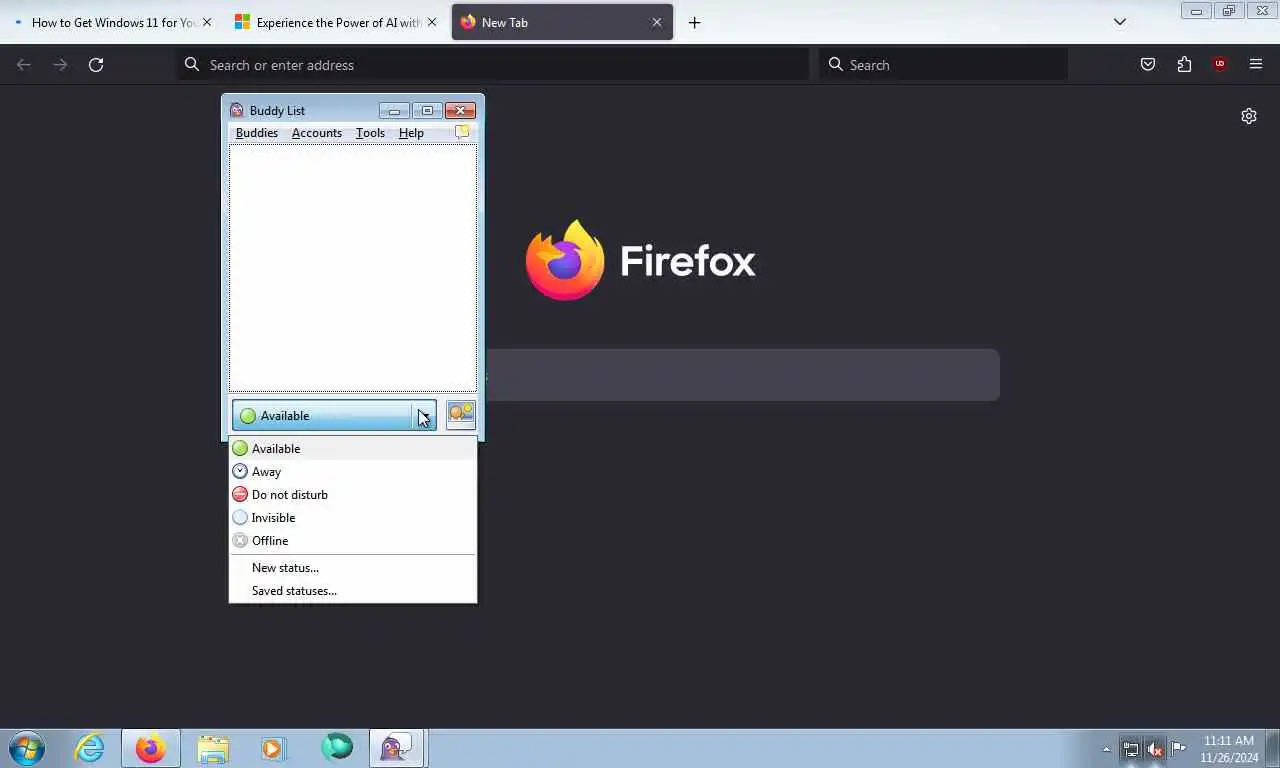1280x768 pixels.
Task: Open the Tools menu in Buddy List
Action: 370,133
